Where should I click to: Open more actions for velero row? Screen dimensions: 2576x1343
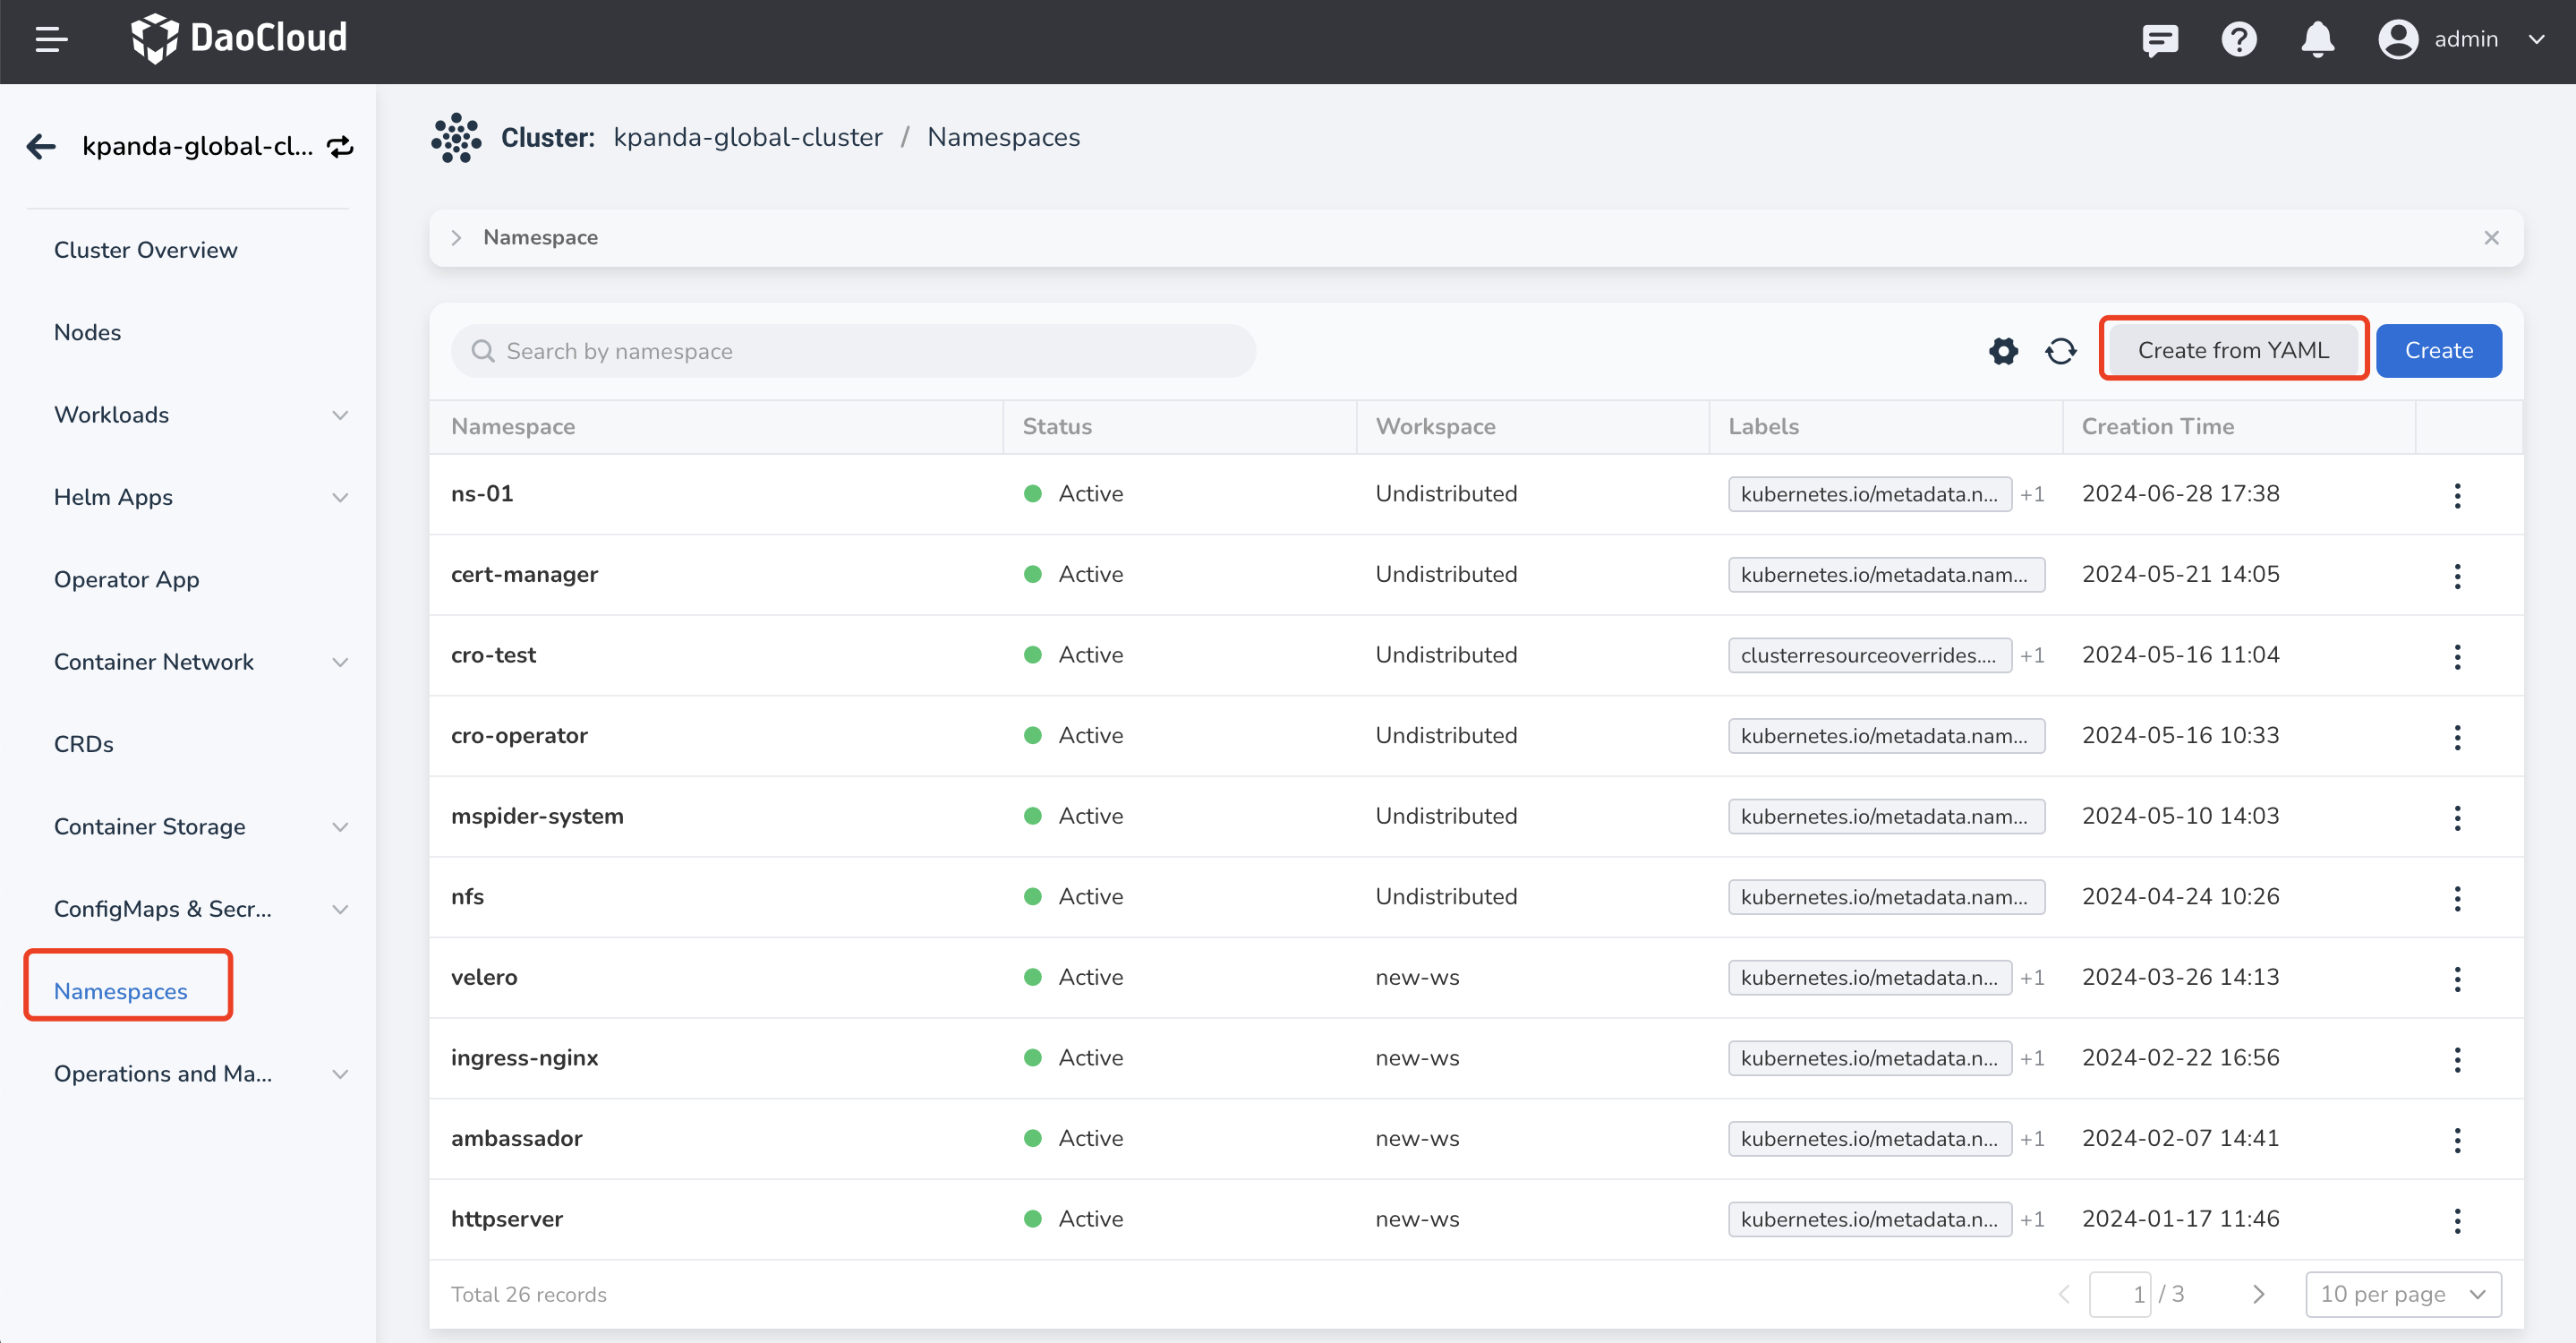[x=2456, y=978]
